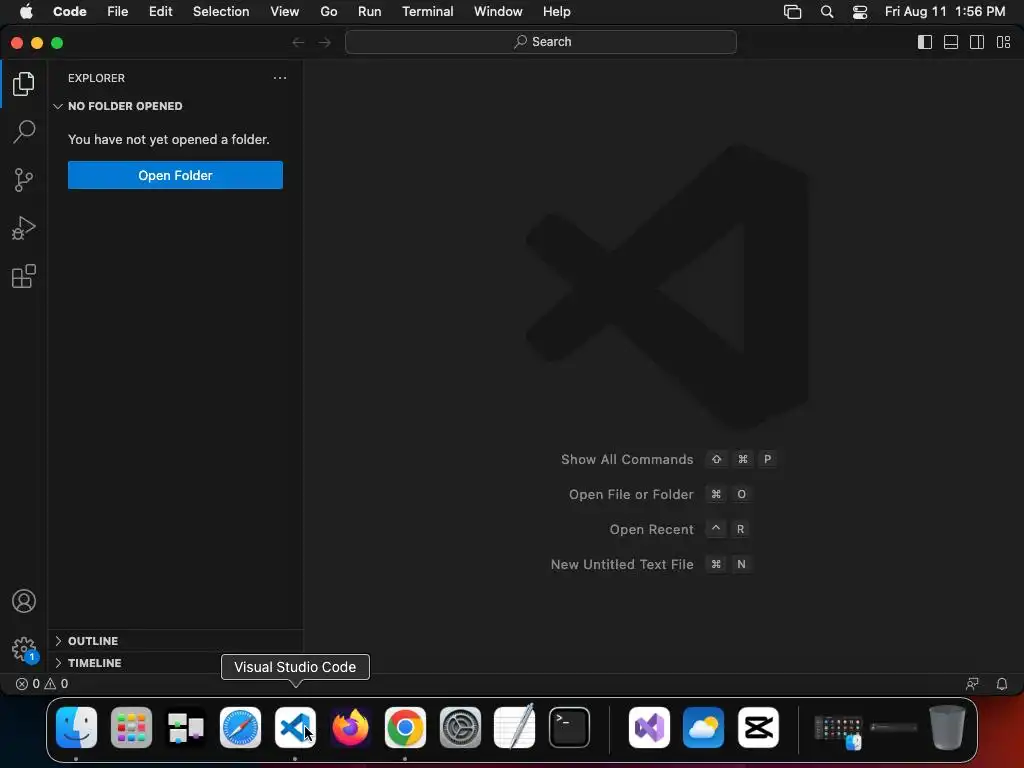Click the errors and warnings status indicator
This screenshot has height=768, width=1024.
point(42,684)
